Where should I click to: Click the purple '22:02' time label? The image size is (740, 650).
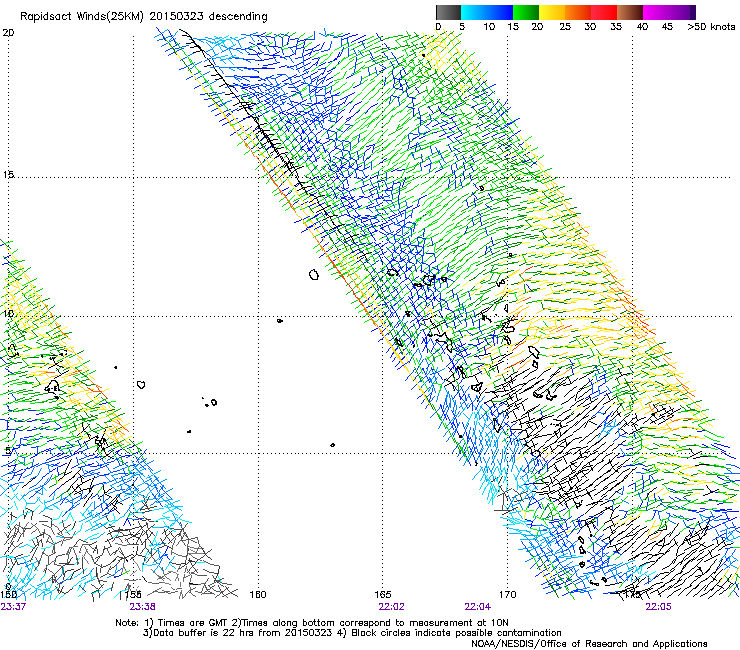click(391, 607)
